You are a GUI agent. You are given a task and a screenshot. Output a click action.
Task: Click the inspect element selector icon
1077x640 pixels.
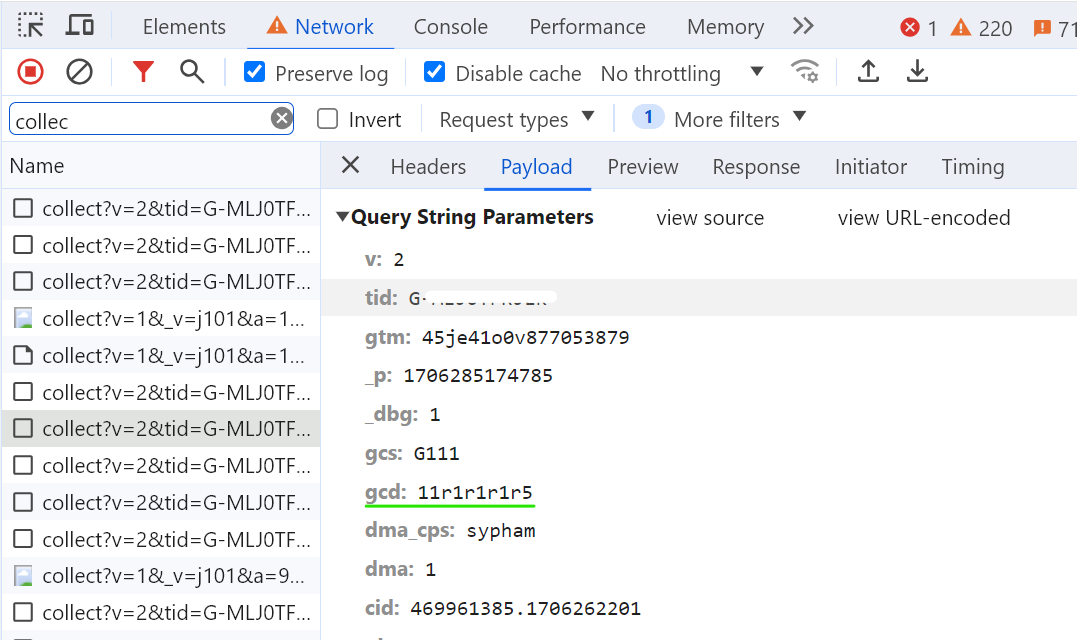tap(31, 26)
